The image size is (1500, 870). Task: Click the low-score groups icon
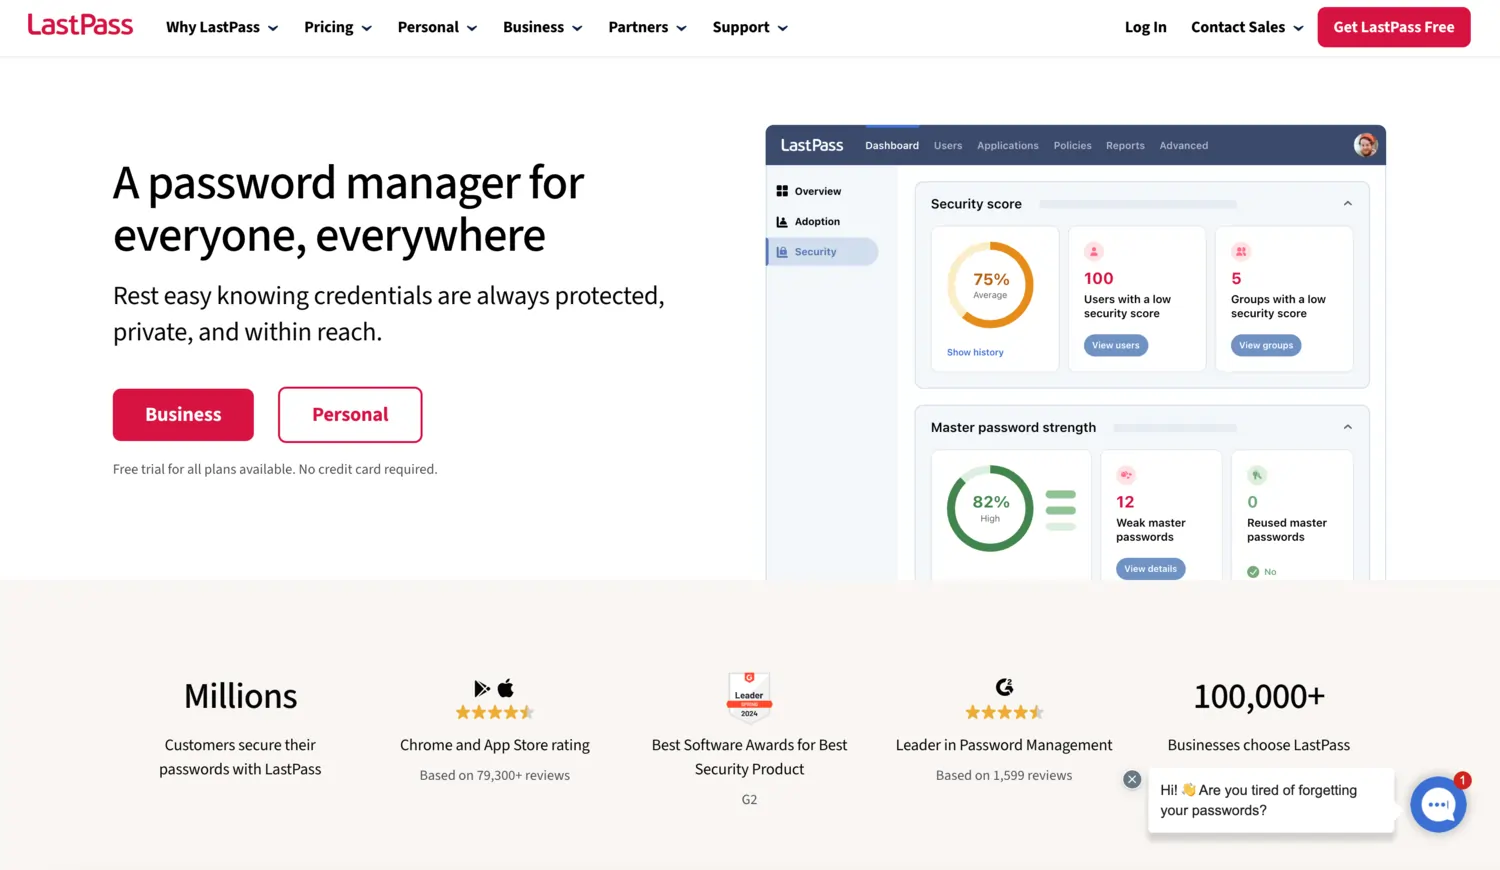coord(1240,252)
